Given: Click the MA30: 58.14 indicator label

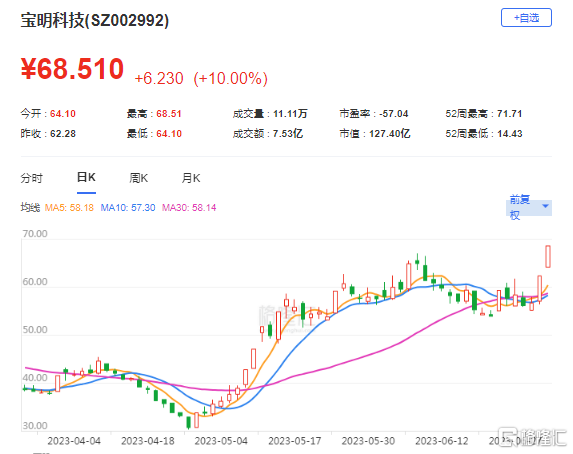Looking at the screenshot, I should [x=189, y=208].
